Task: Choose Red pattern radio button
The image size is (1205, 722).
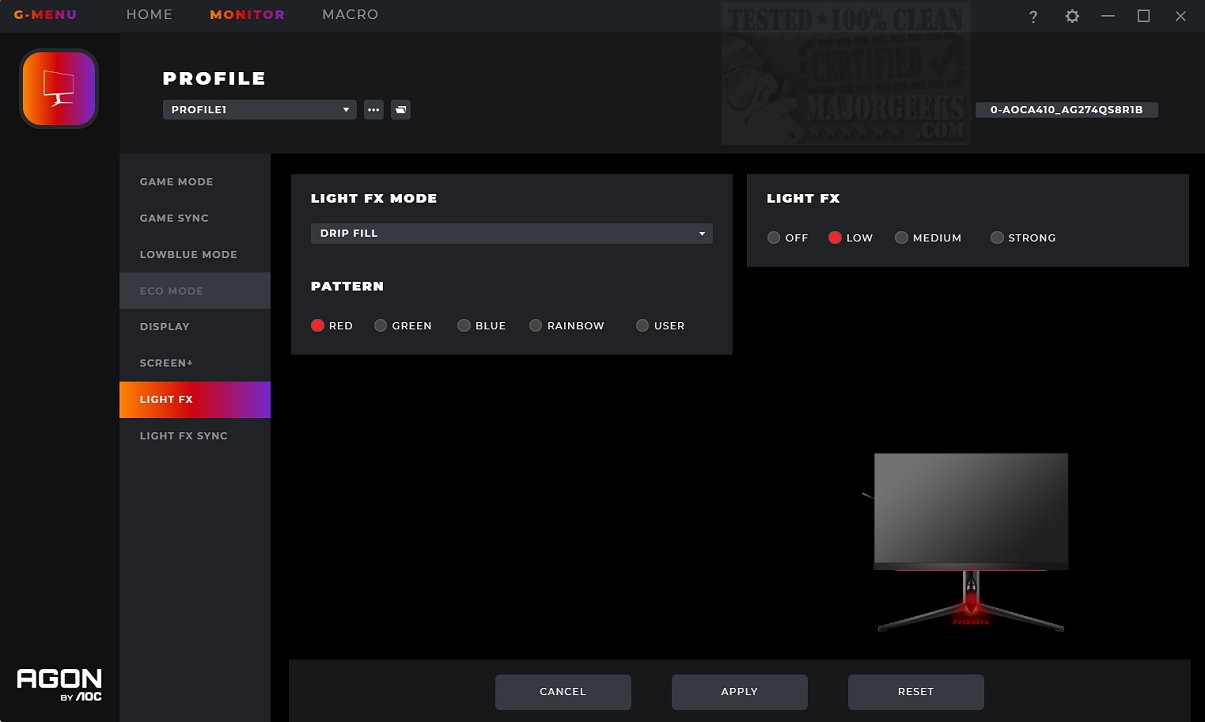Action: [x=318, y=326]
